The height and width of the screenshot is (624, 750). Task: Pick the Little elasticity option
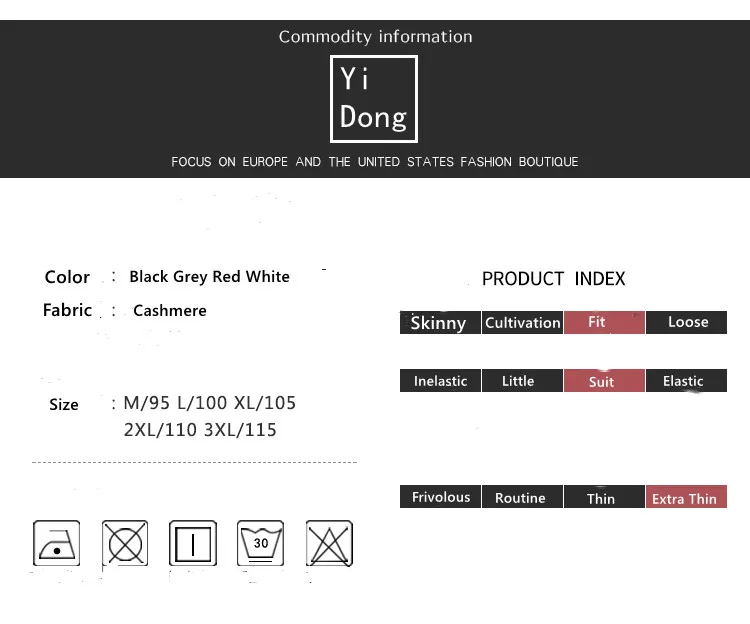[x=521, y=381]
